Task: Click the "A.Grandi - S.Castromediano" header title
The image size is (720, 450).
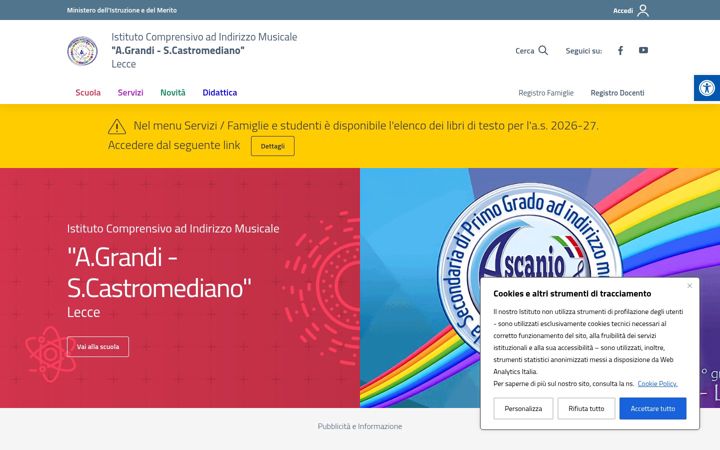Action: pyautogui.click(x=178, y=51)
